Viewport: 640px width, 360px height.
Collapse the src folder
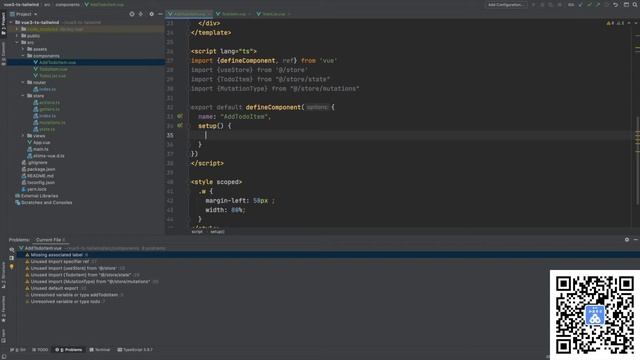point(17,42)
